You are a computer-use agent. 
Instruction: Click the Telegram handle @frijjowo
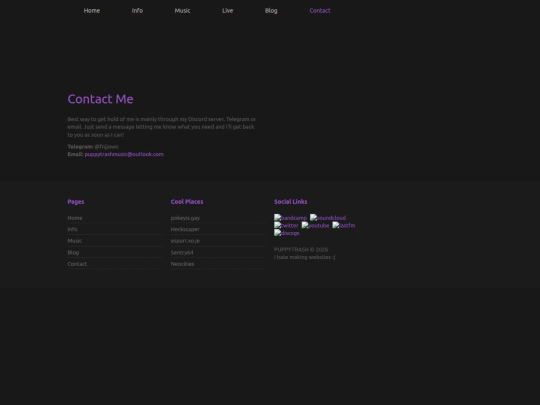pos(106,147)
